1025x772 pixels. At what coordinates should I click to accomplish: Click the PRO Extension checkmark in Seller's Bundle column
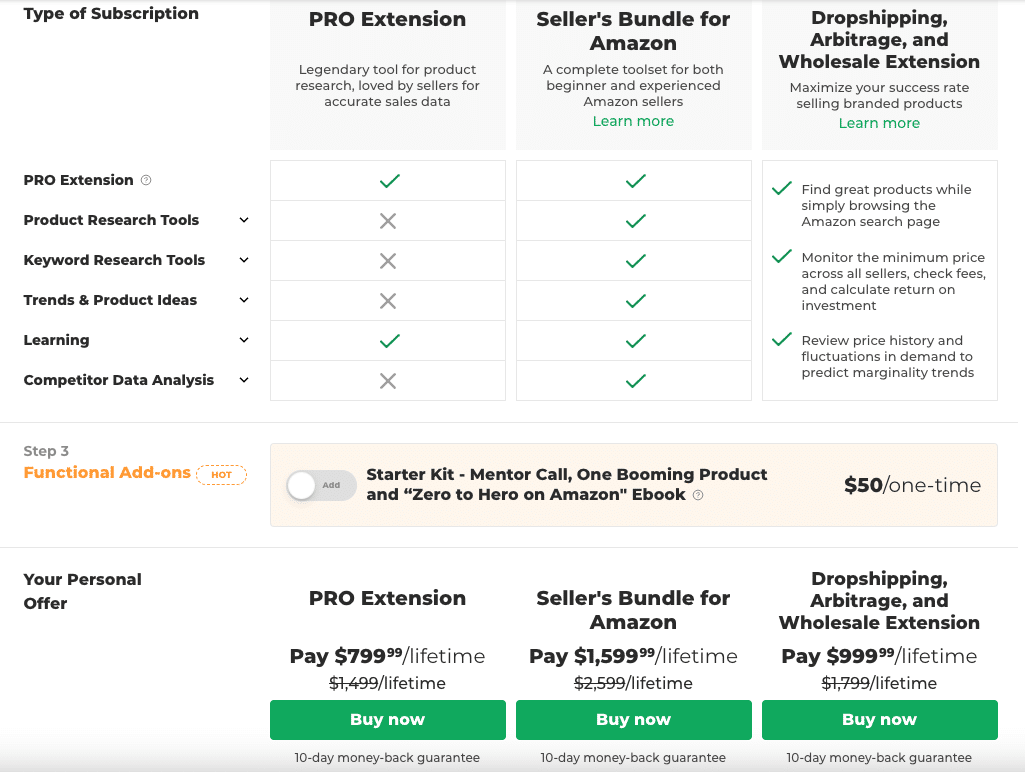coord(633,180)
